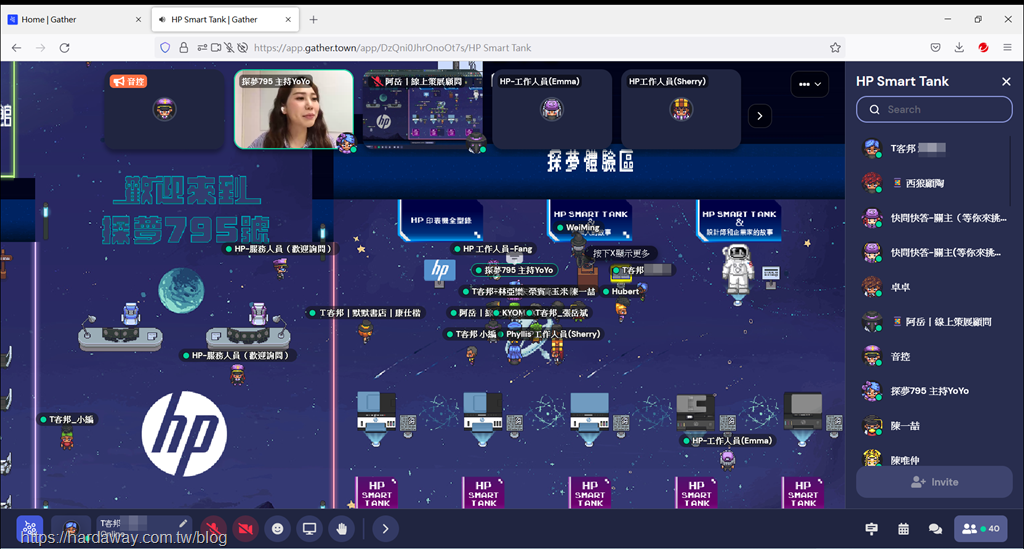Show next video tiles with arrow

[x=760, y=116]
